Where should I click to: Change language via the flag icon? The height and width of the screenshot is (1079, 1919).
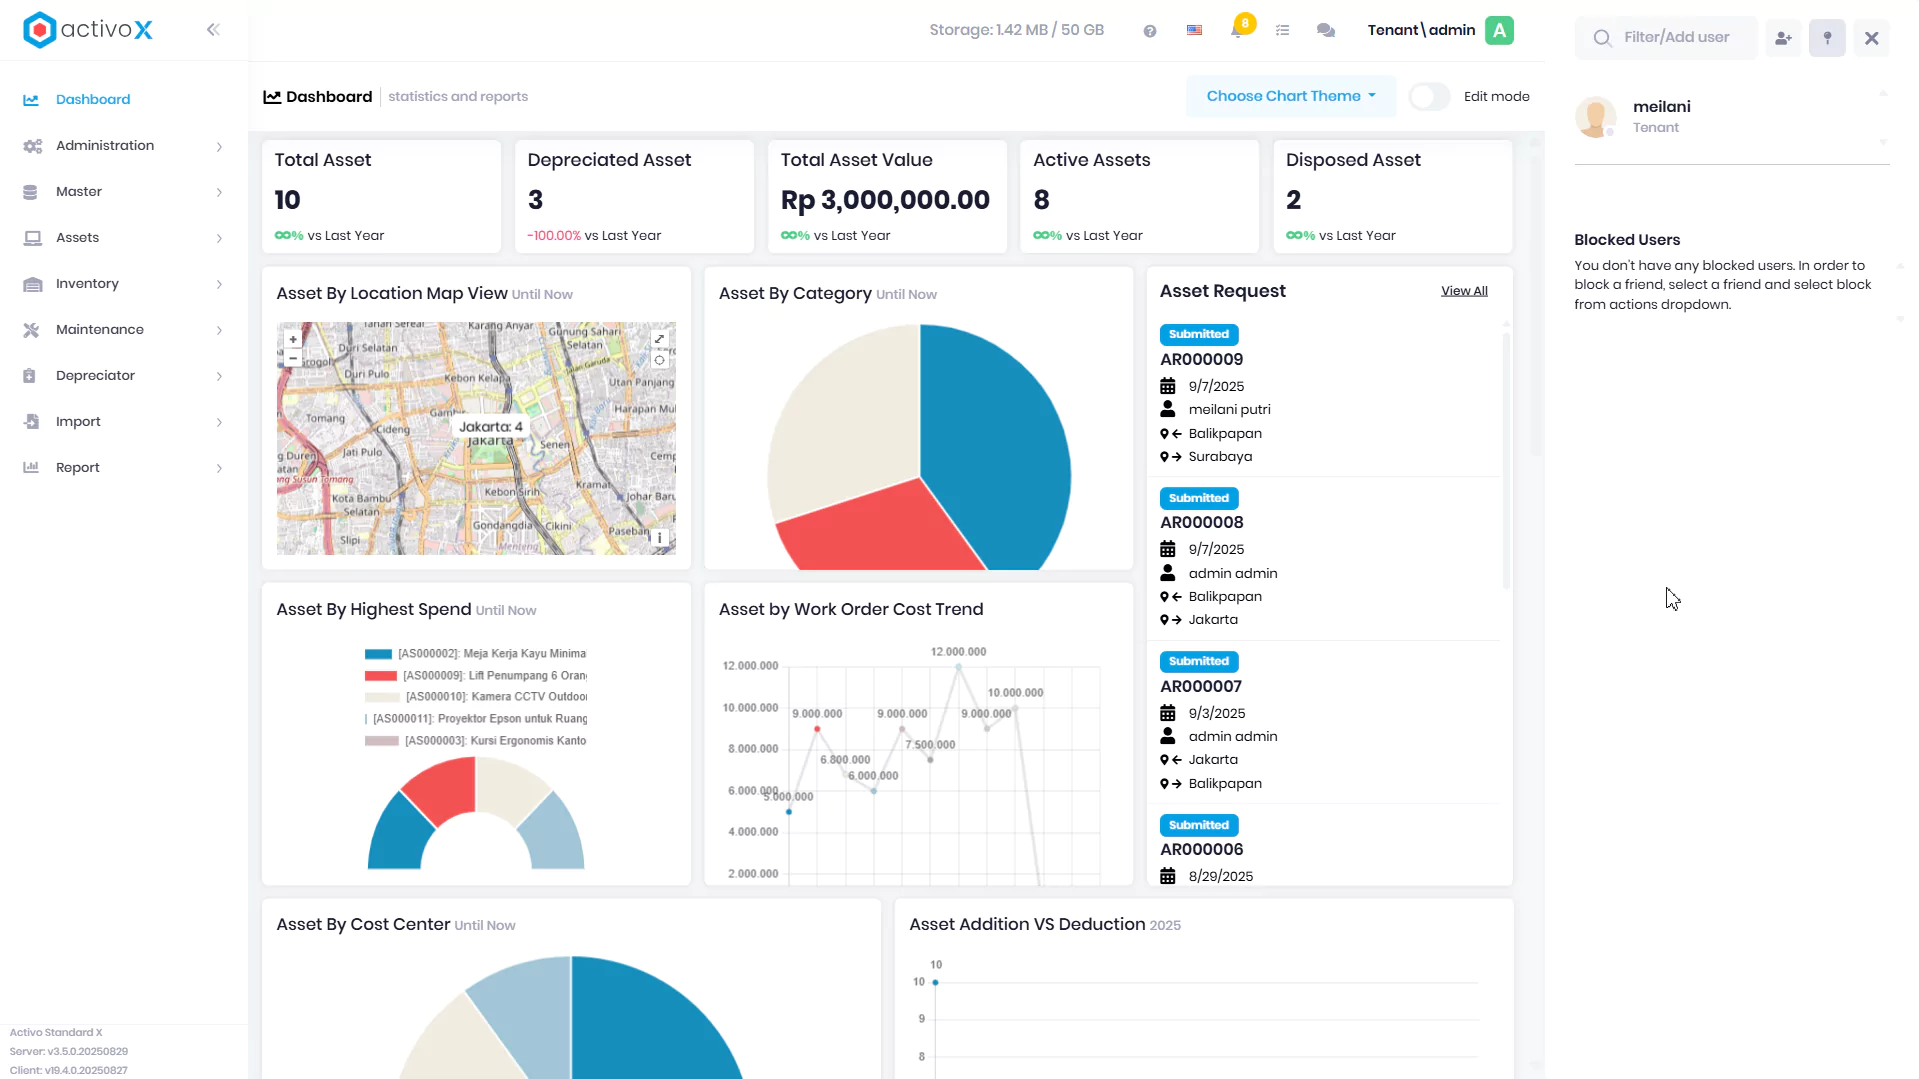(x=1194, y=30)
